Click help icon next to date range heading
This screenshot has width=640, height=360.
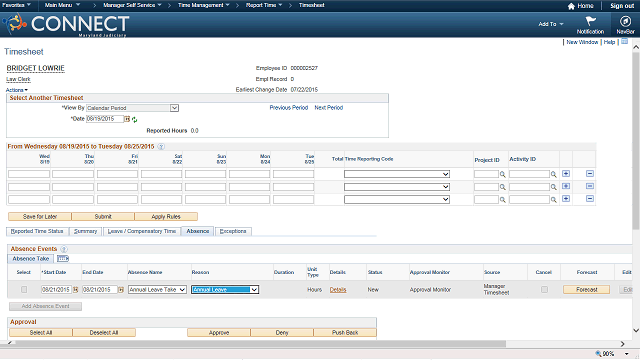[161, 147]
